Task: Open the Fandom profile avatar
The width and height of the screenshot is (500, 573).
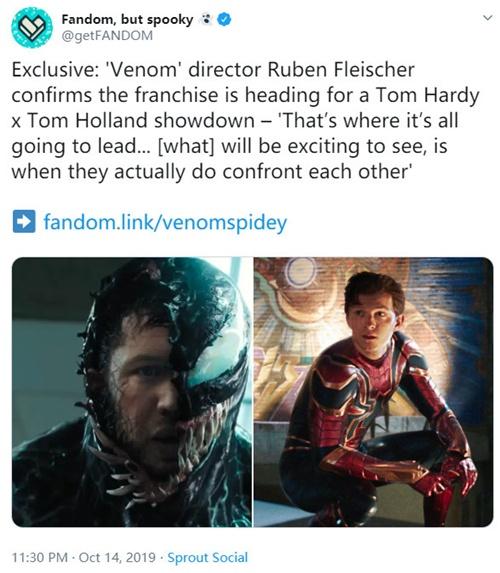Action: 32,28
